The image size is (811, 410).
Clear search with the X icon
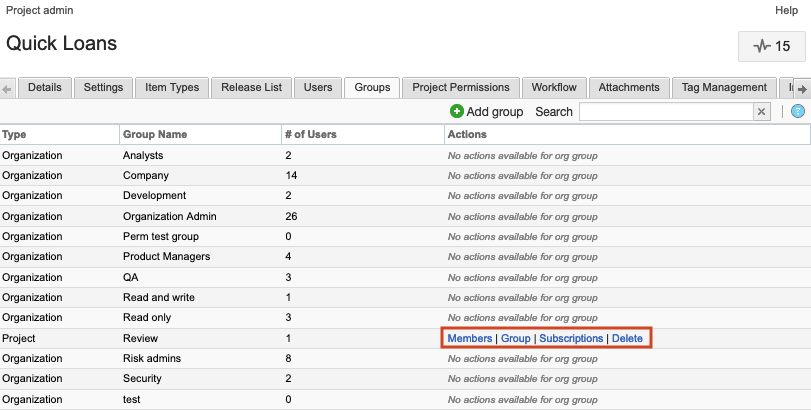[x=761, y=112]
